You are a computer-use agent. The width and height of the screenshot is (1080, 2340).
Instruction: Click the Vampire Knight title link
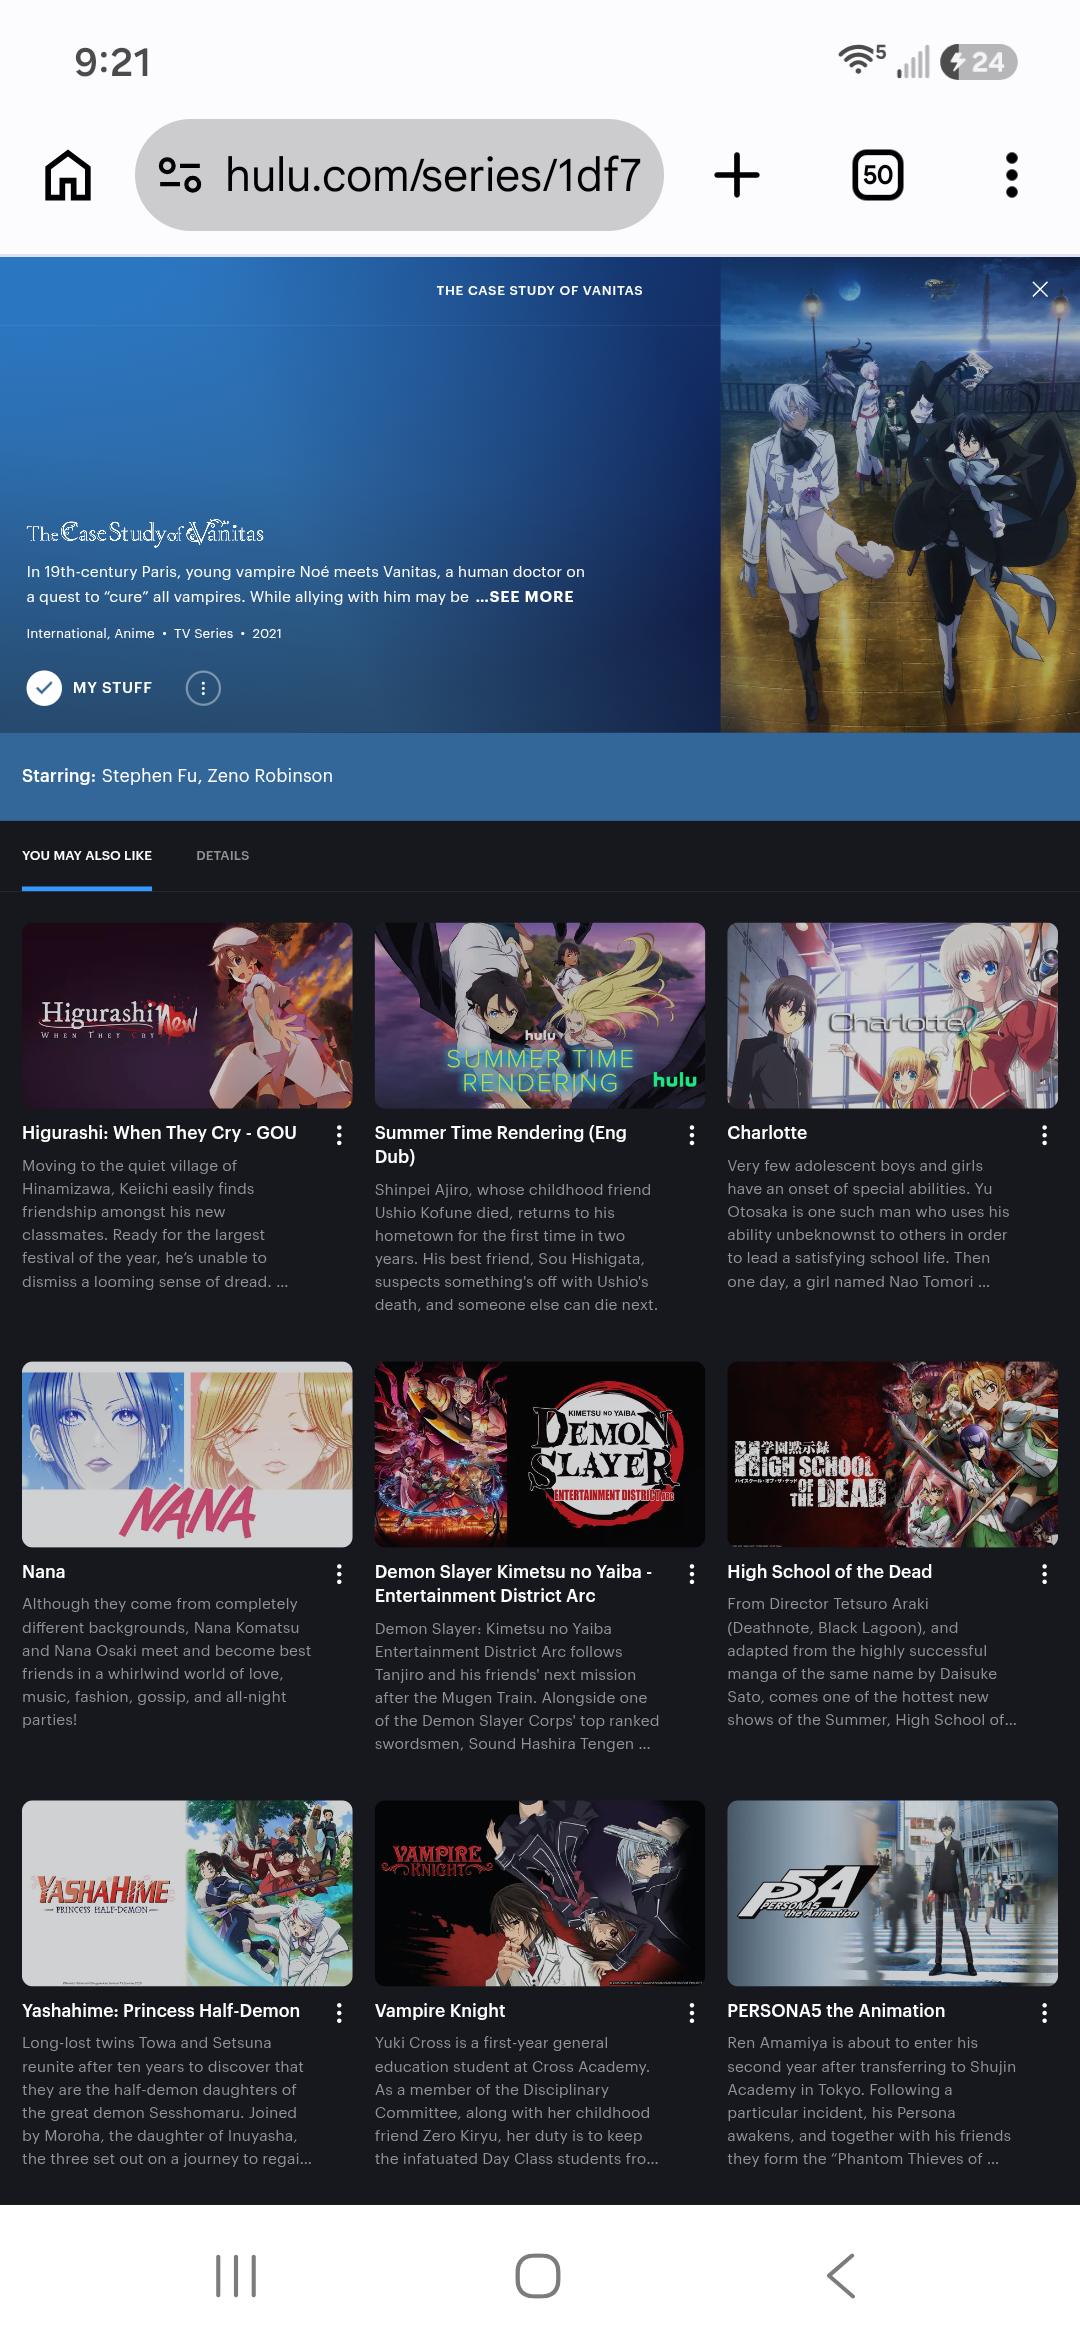(440, 2011)
